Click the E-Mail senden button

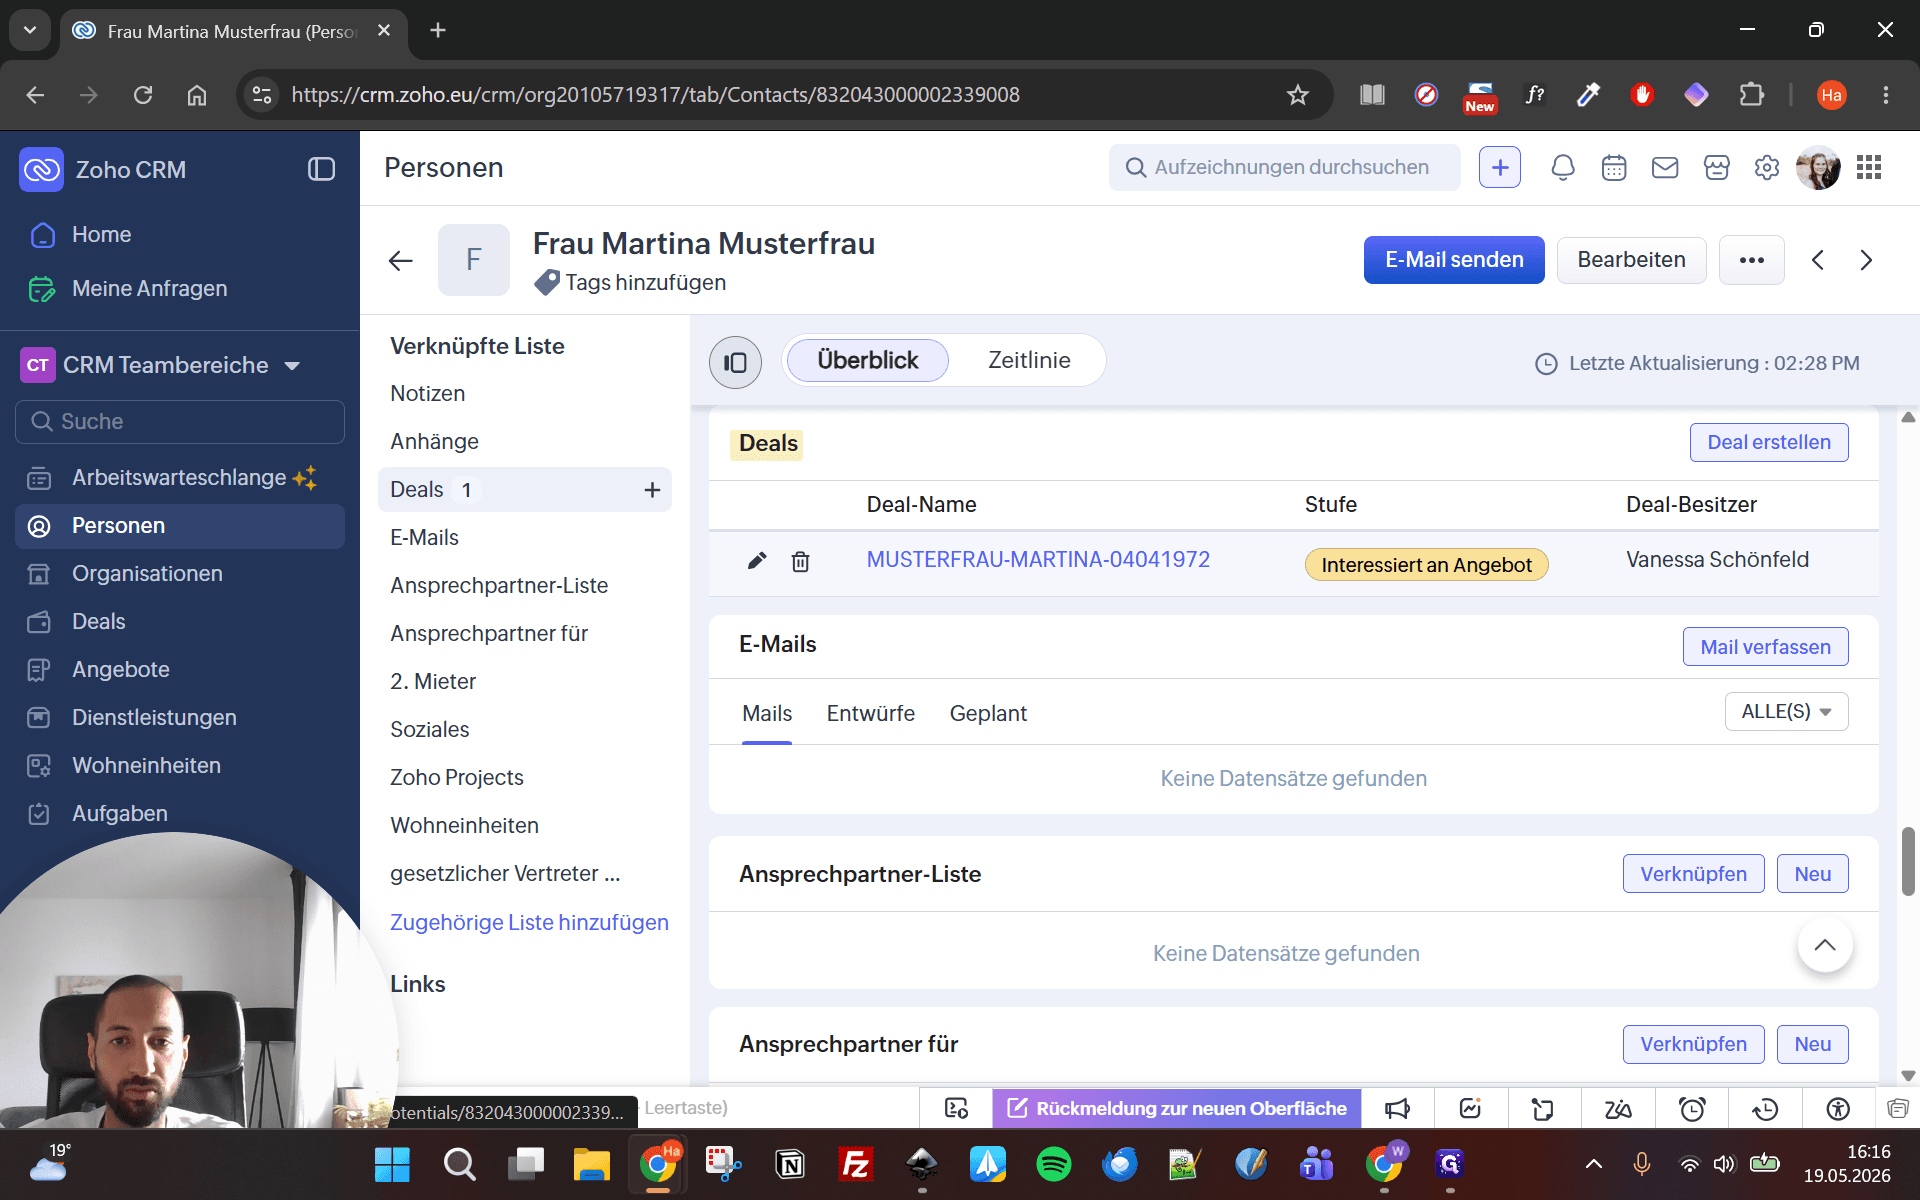click(x=1454, y=260)
